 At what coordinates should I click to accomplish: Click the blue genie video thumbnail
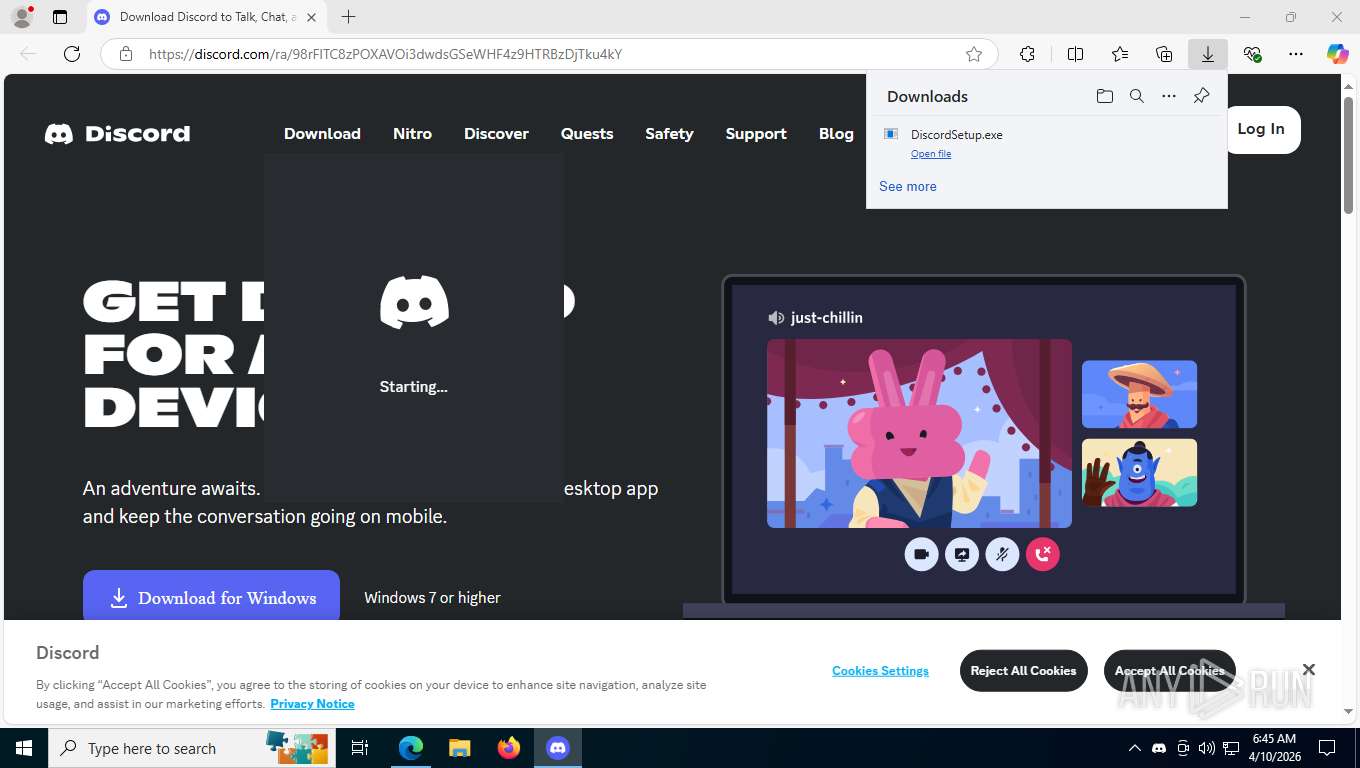(x=1139, y=473)
